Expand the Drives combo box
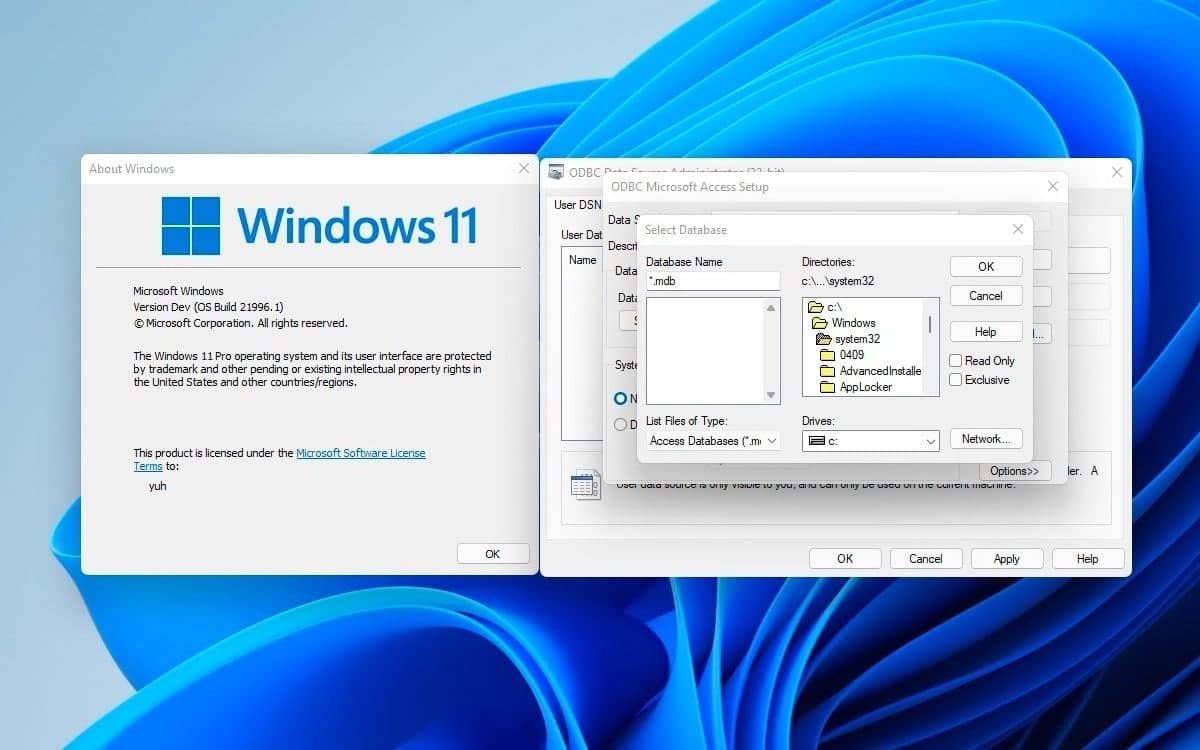This screenshot has width=1200, height=750. 870,441
